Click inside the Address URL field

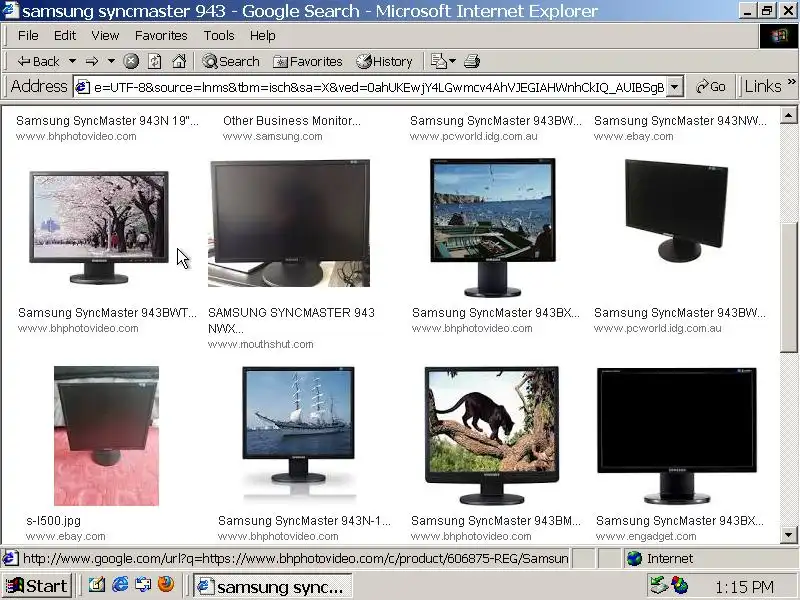click(x=379, y=87)
